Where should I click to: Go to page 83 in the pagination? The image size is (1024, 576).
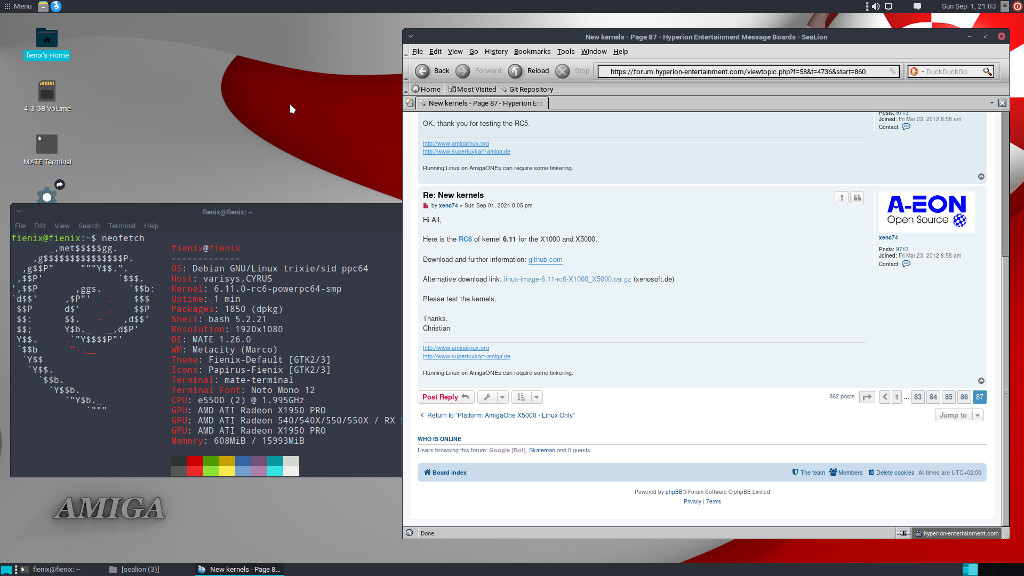918,397
